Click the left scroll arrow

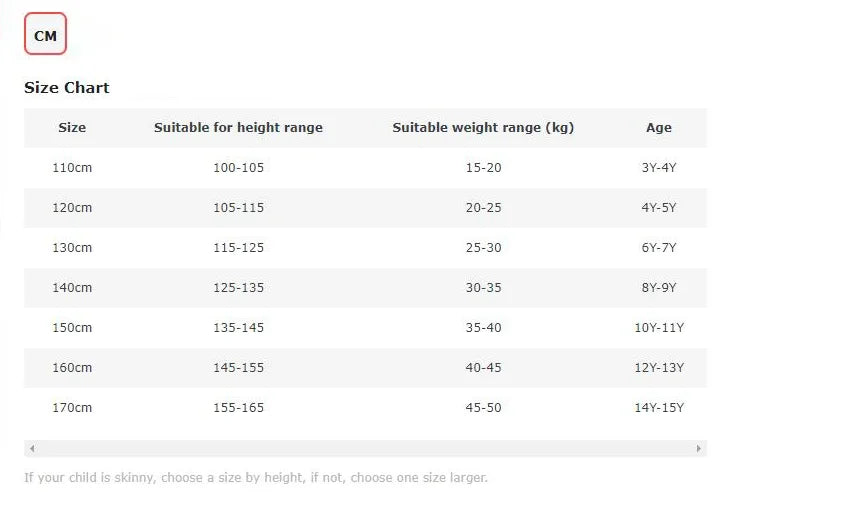pyautogui.click(x=32, y=449)
